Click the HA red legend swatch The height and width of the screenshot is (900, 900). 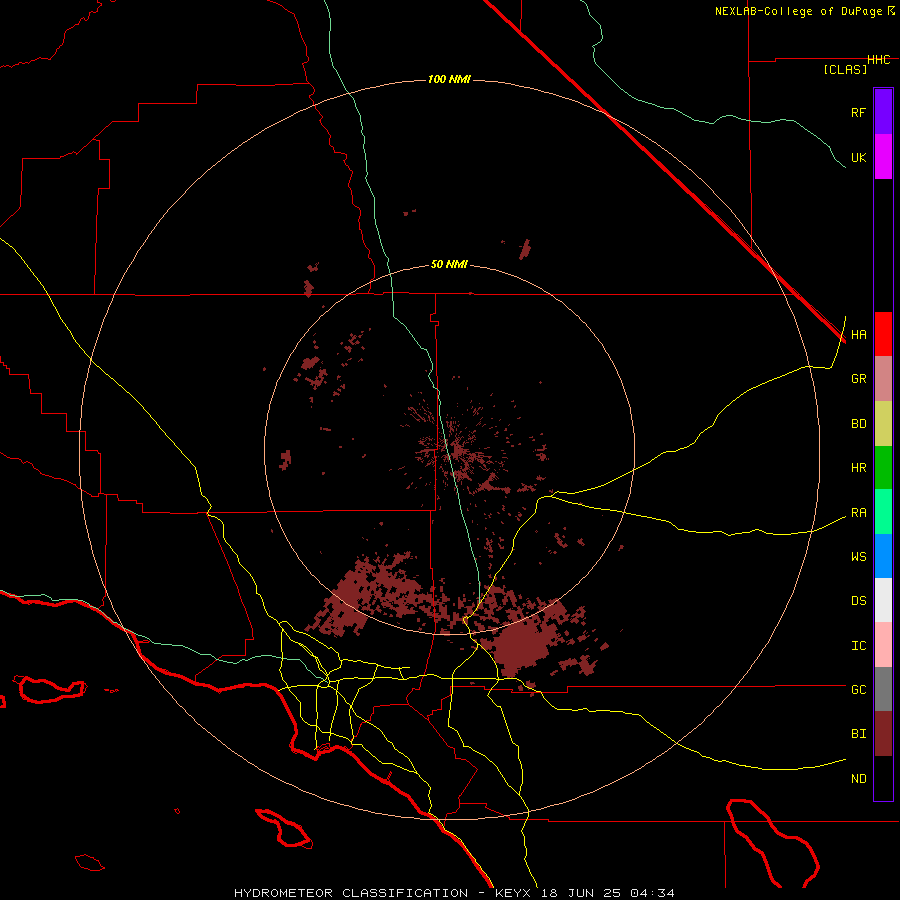click(x=883, y=334)
